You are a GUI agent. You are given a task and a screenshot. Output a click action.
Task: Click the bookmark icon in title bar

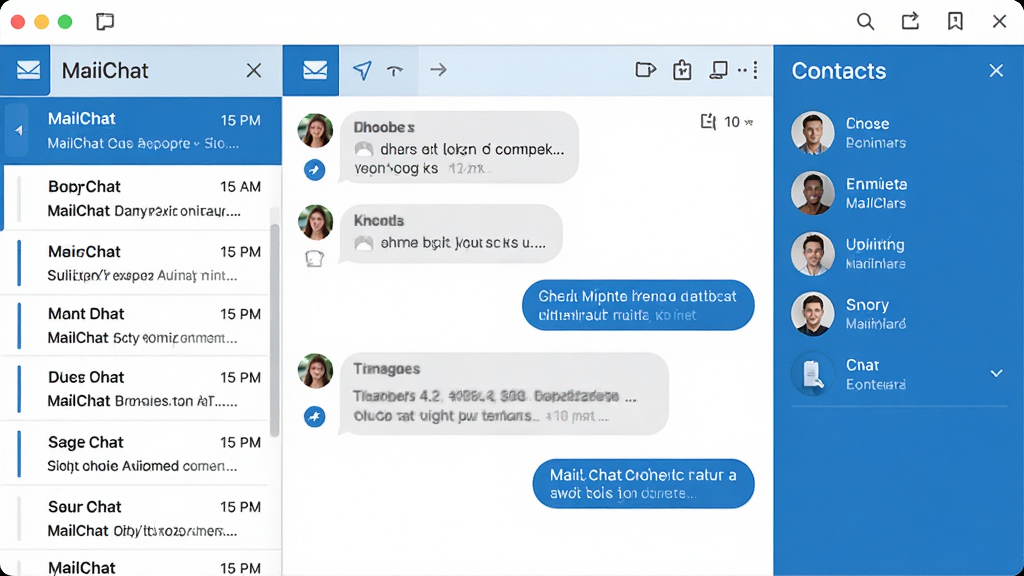pyautogui.click(x=955, y=21)
